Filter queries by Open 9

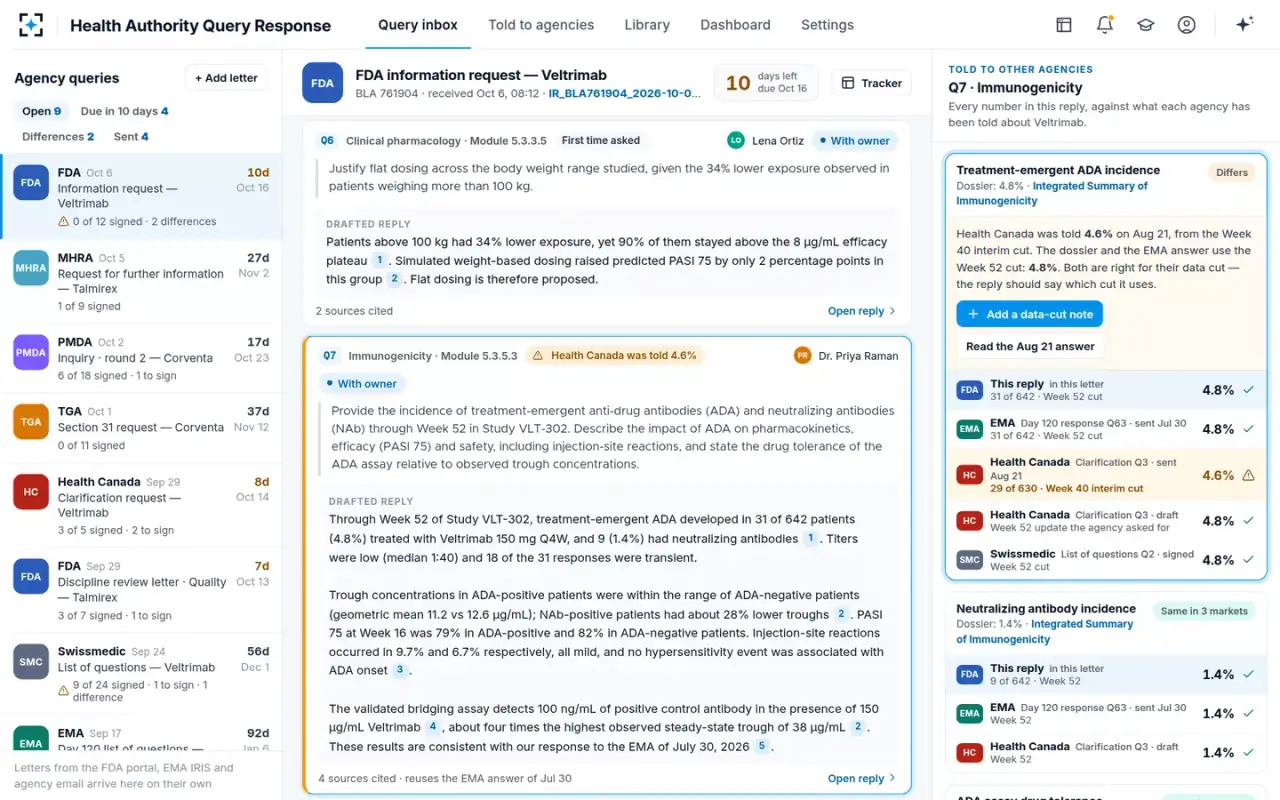(42, 111)
